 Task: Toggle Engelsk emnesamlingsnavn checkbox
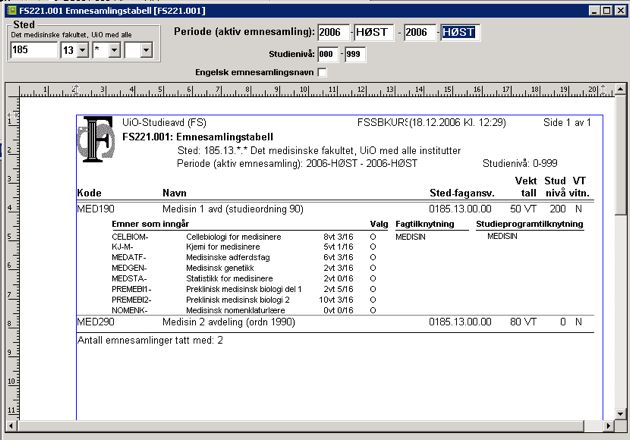322,72
